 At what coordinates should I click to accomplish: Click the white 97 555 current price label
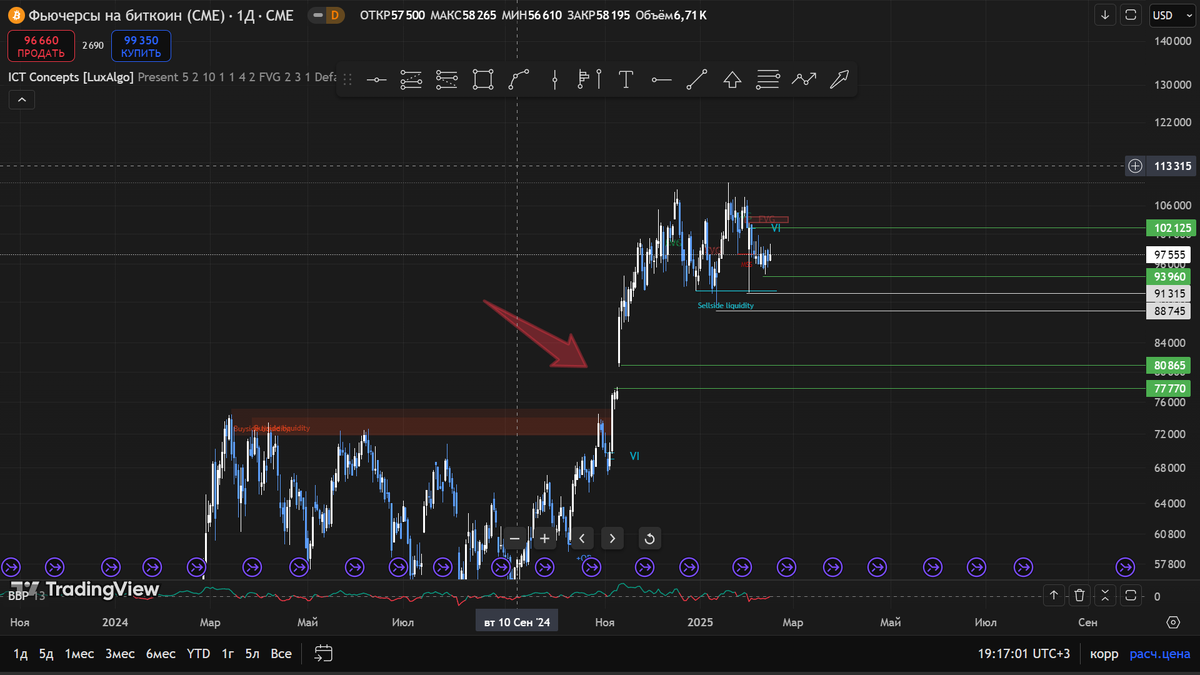1170,256
